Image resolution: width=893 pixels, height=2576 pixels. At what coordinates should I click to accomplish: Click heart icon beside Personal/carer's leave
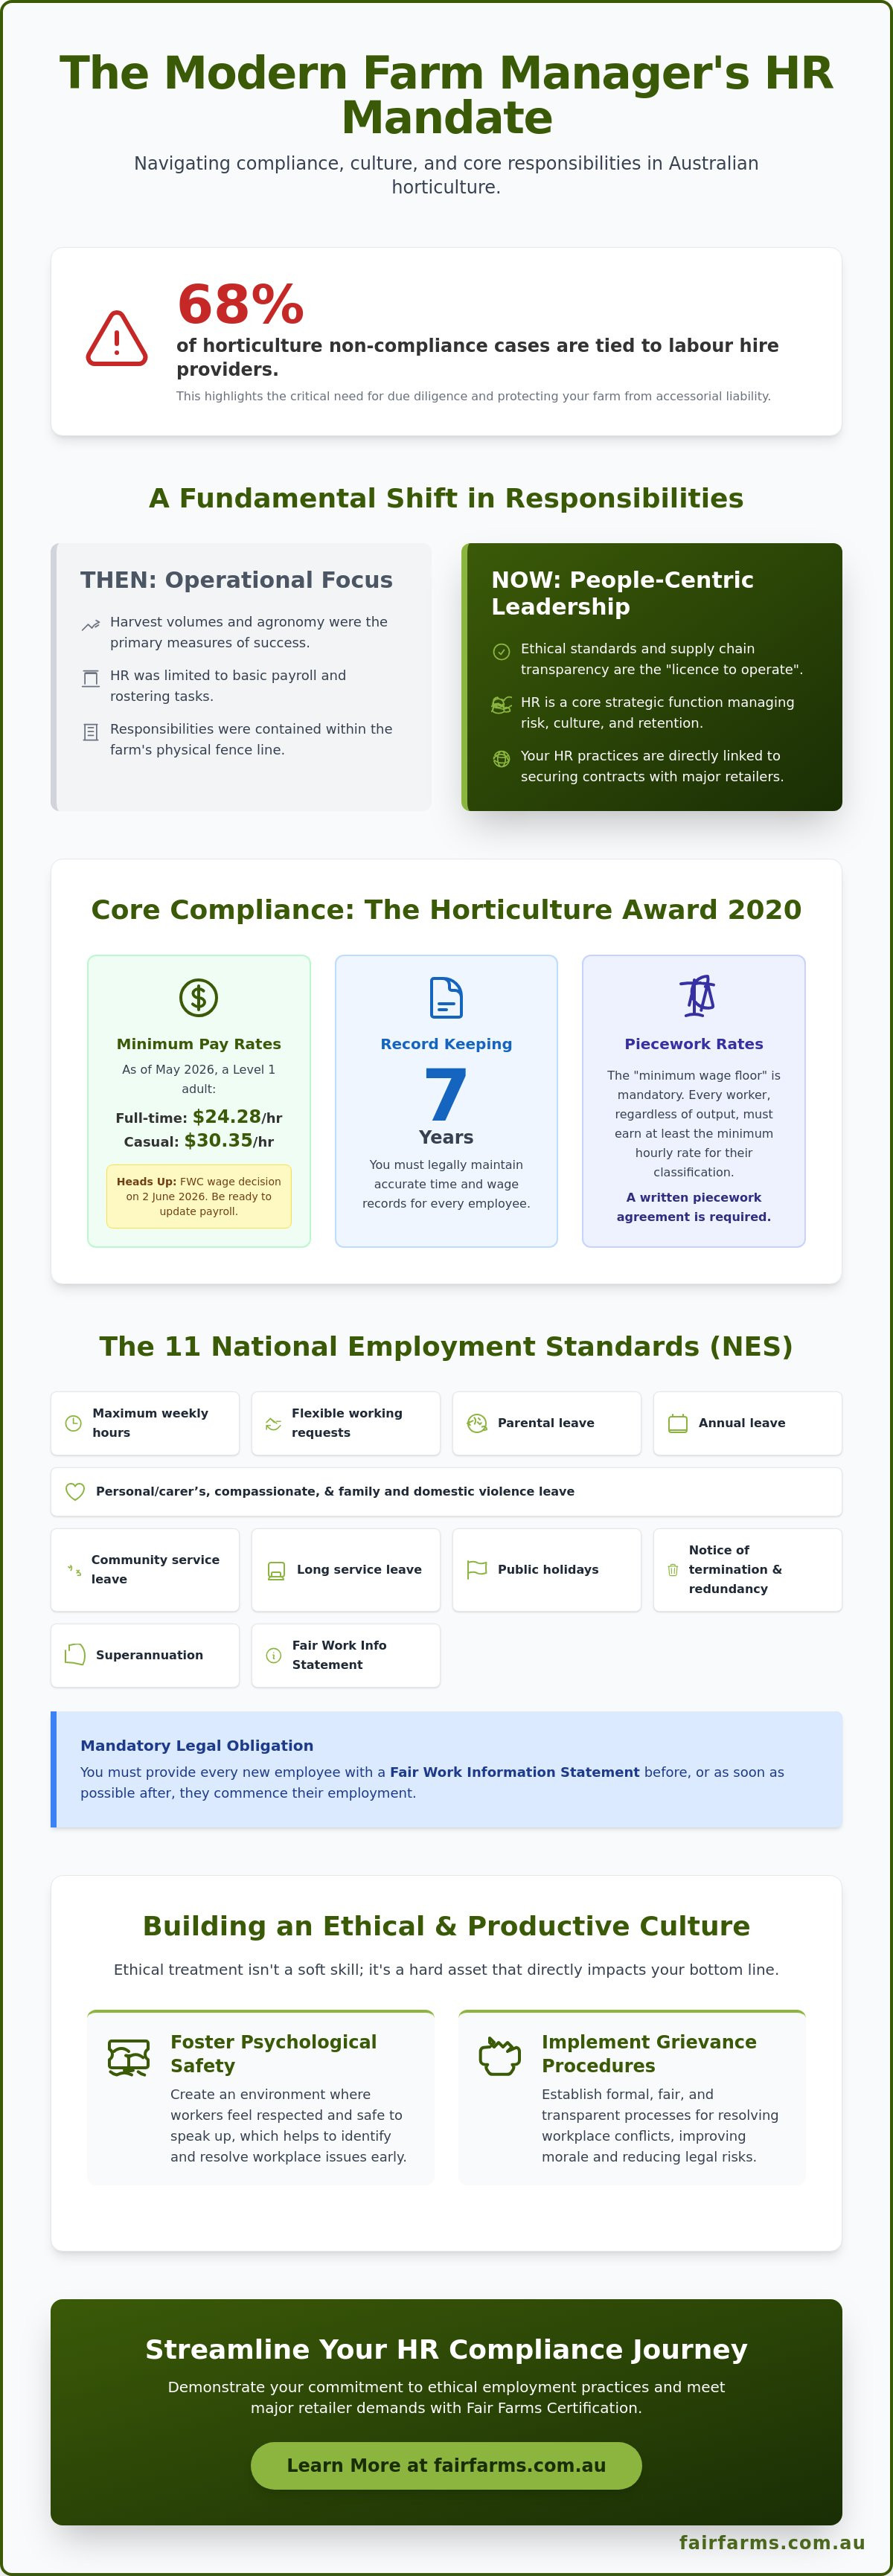(75, 1491)
